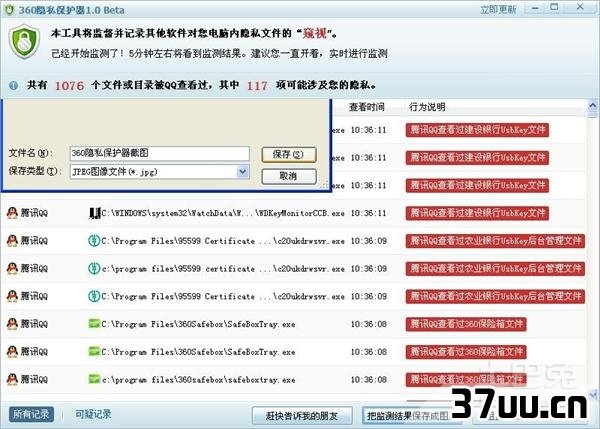Image resolution: width=600 pixels, height=429 pixels.
Task: Click the scrollbar up arrow of record list
Action: 593,105
